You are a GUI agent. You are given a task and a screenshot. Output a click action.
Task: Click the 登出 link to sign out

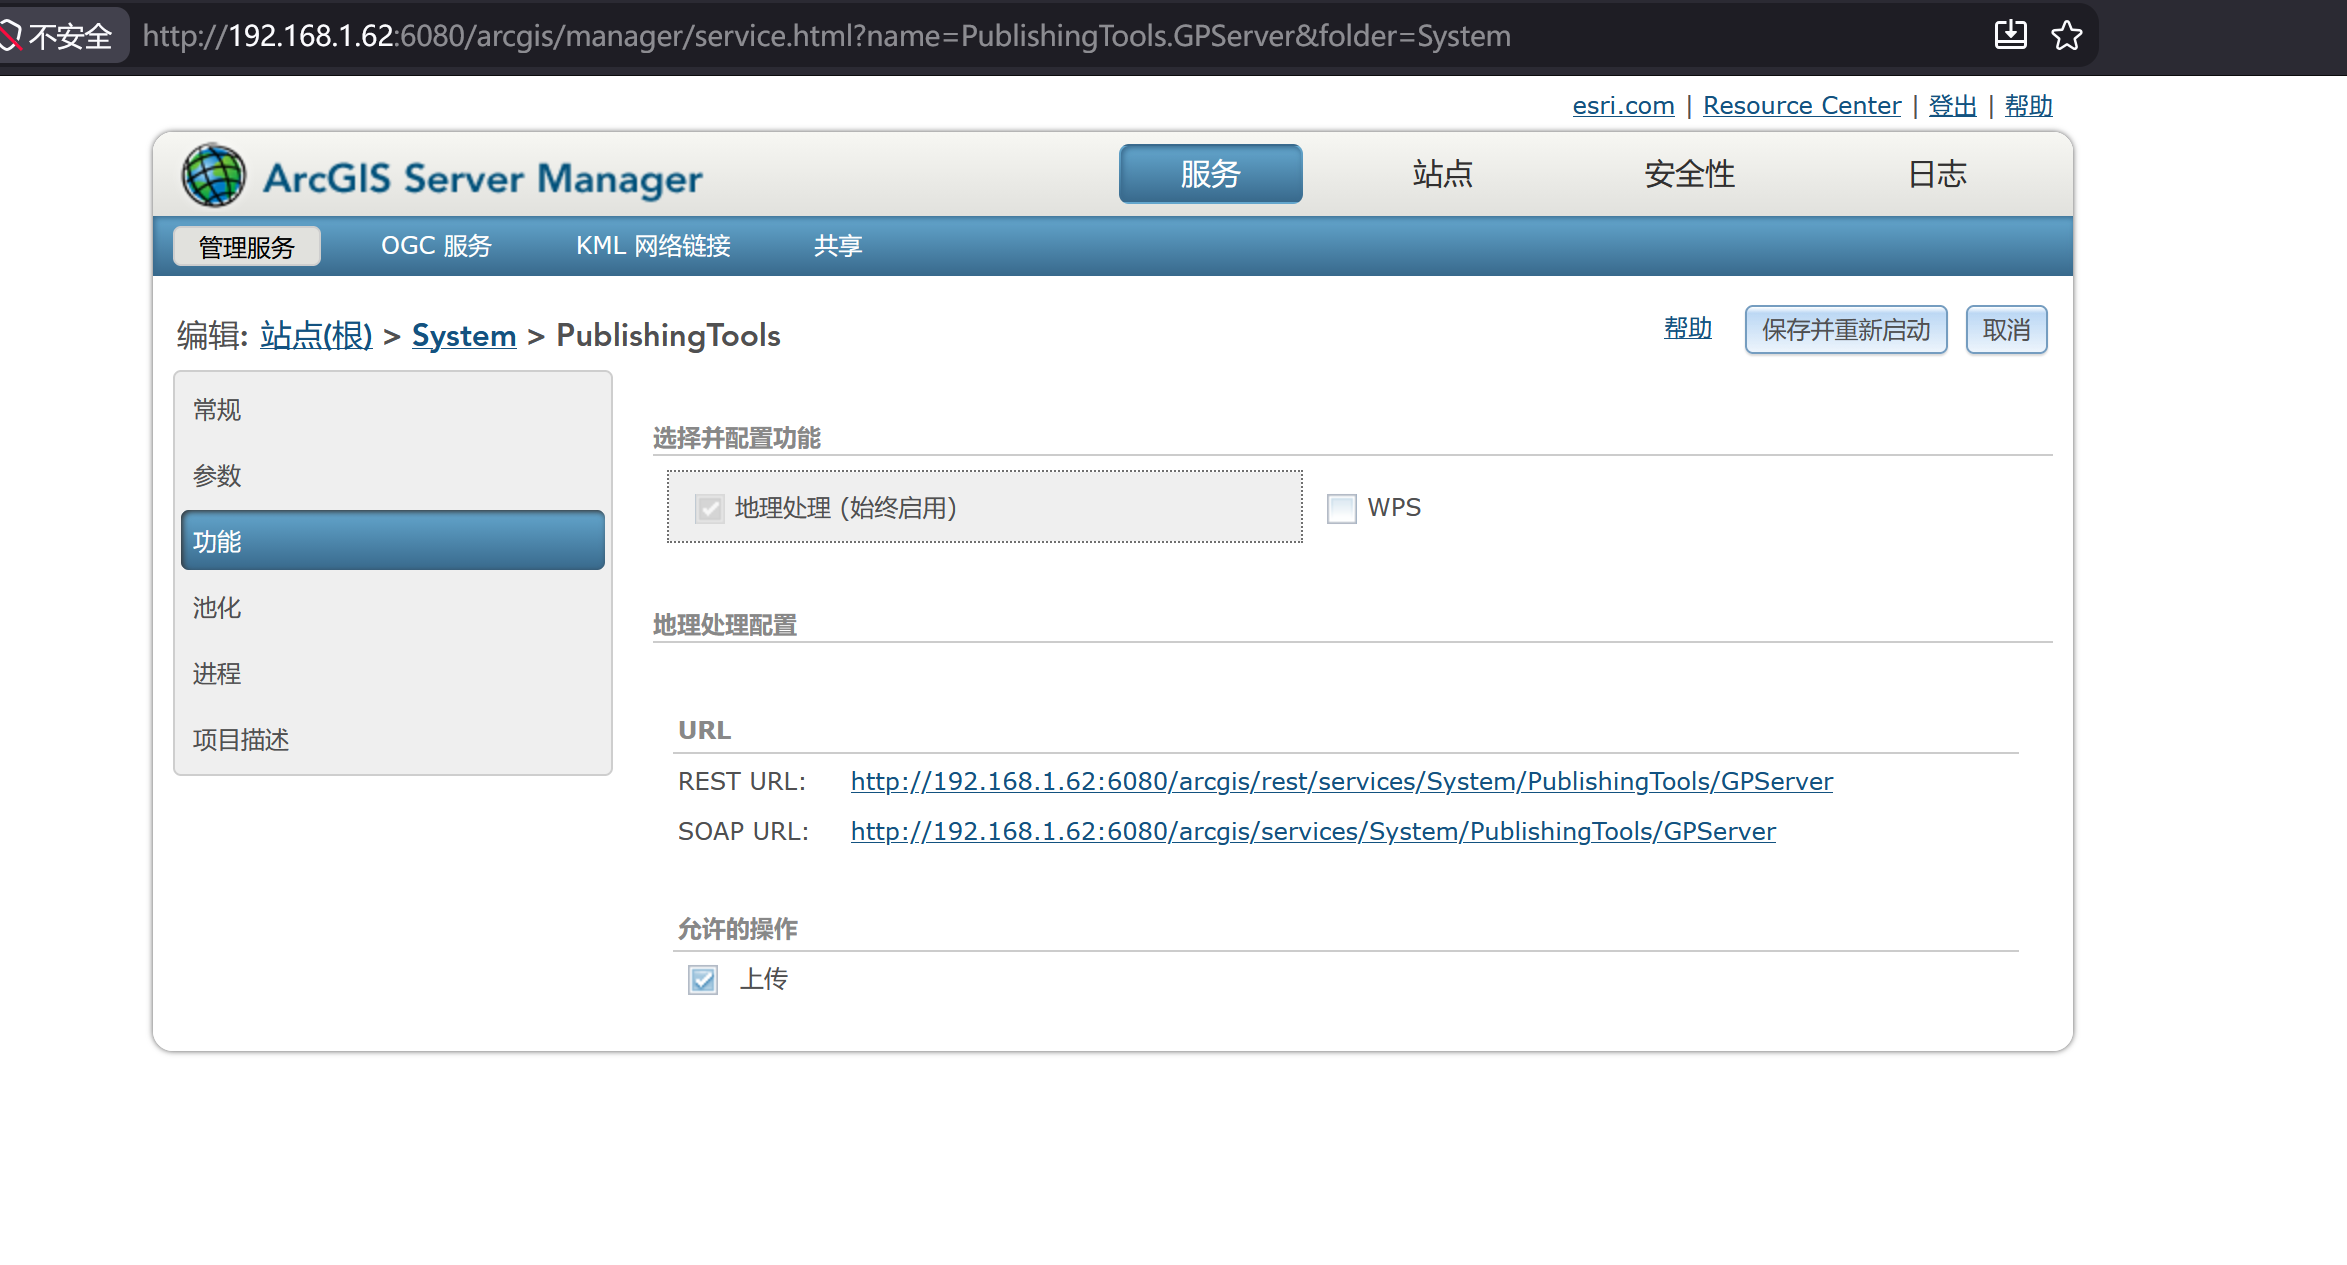pos(1952,106)
